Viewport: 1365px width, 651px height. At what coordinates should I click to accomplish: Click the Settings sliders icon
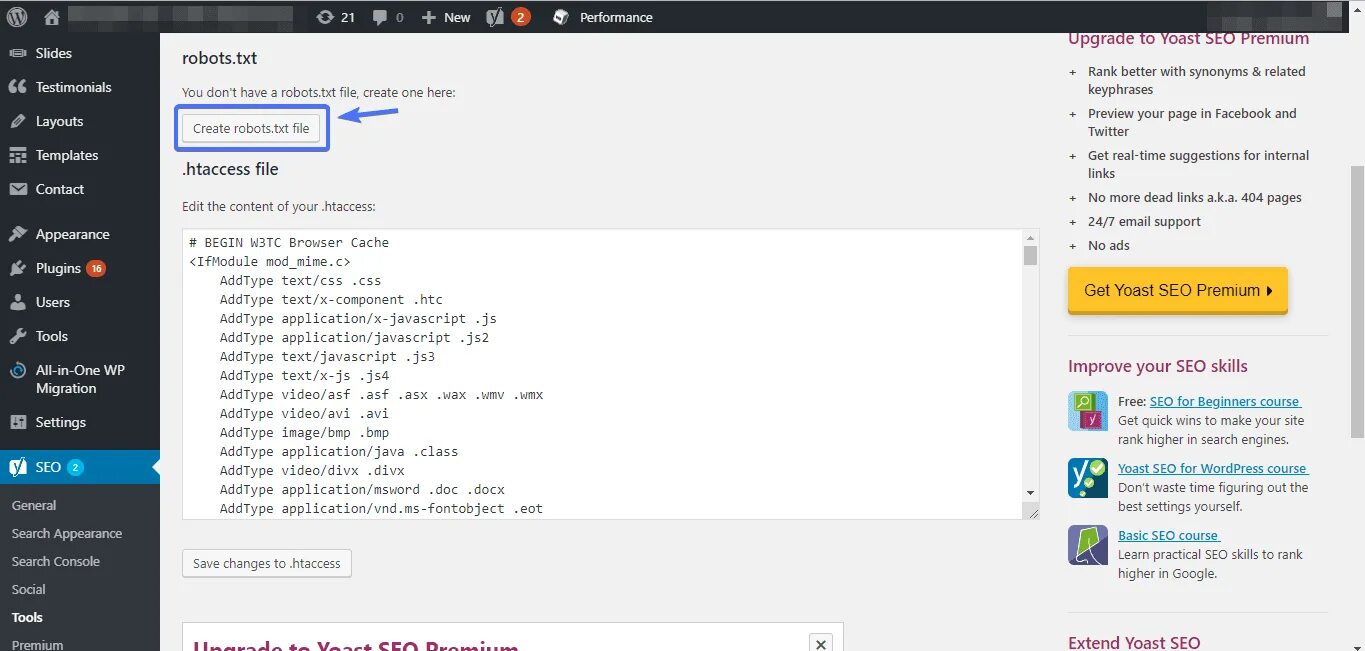pos(17,422)
